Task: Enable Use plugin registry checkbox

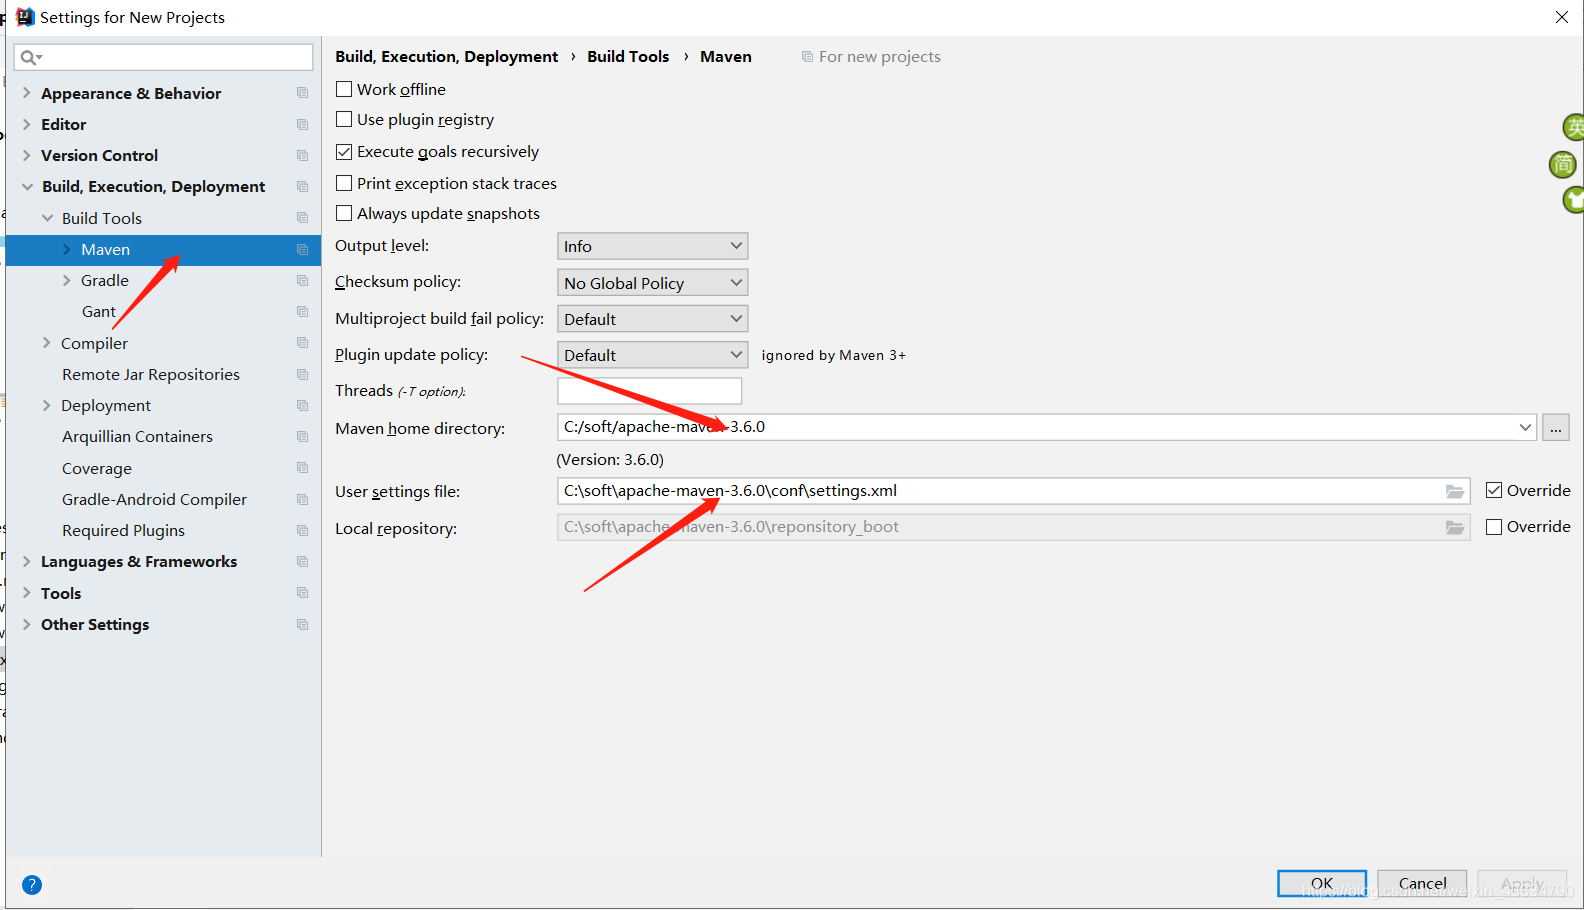Action: pos(344,119)
